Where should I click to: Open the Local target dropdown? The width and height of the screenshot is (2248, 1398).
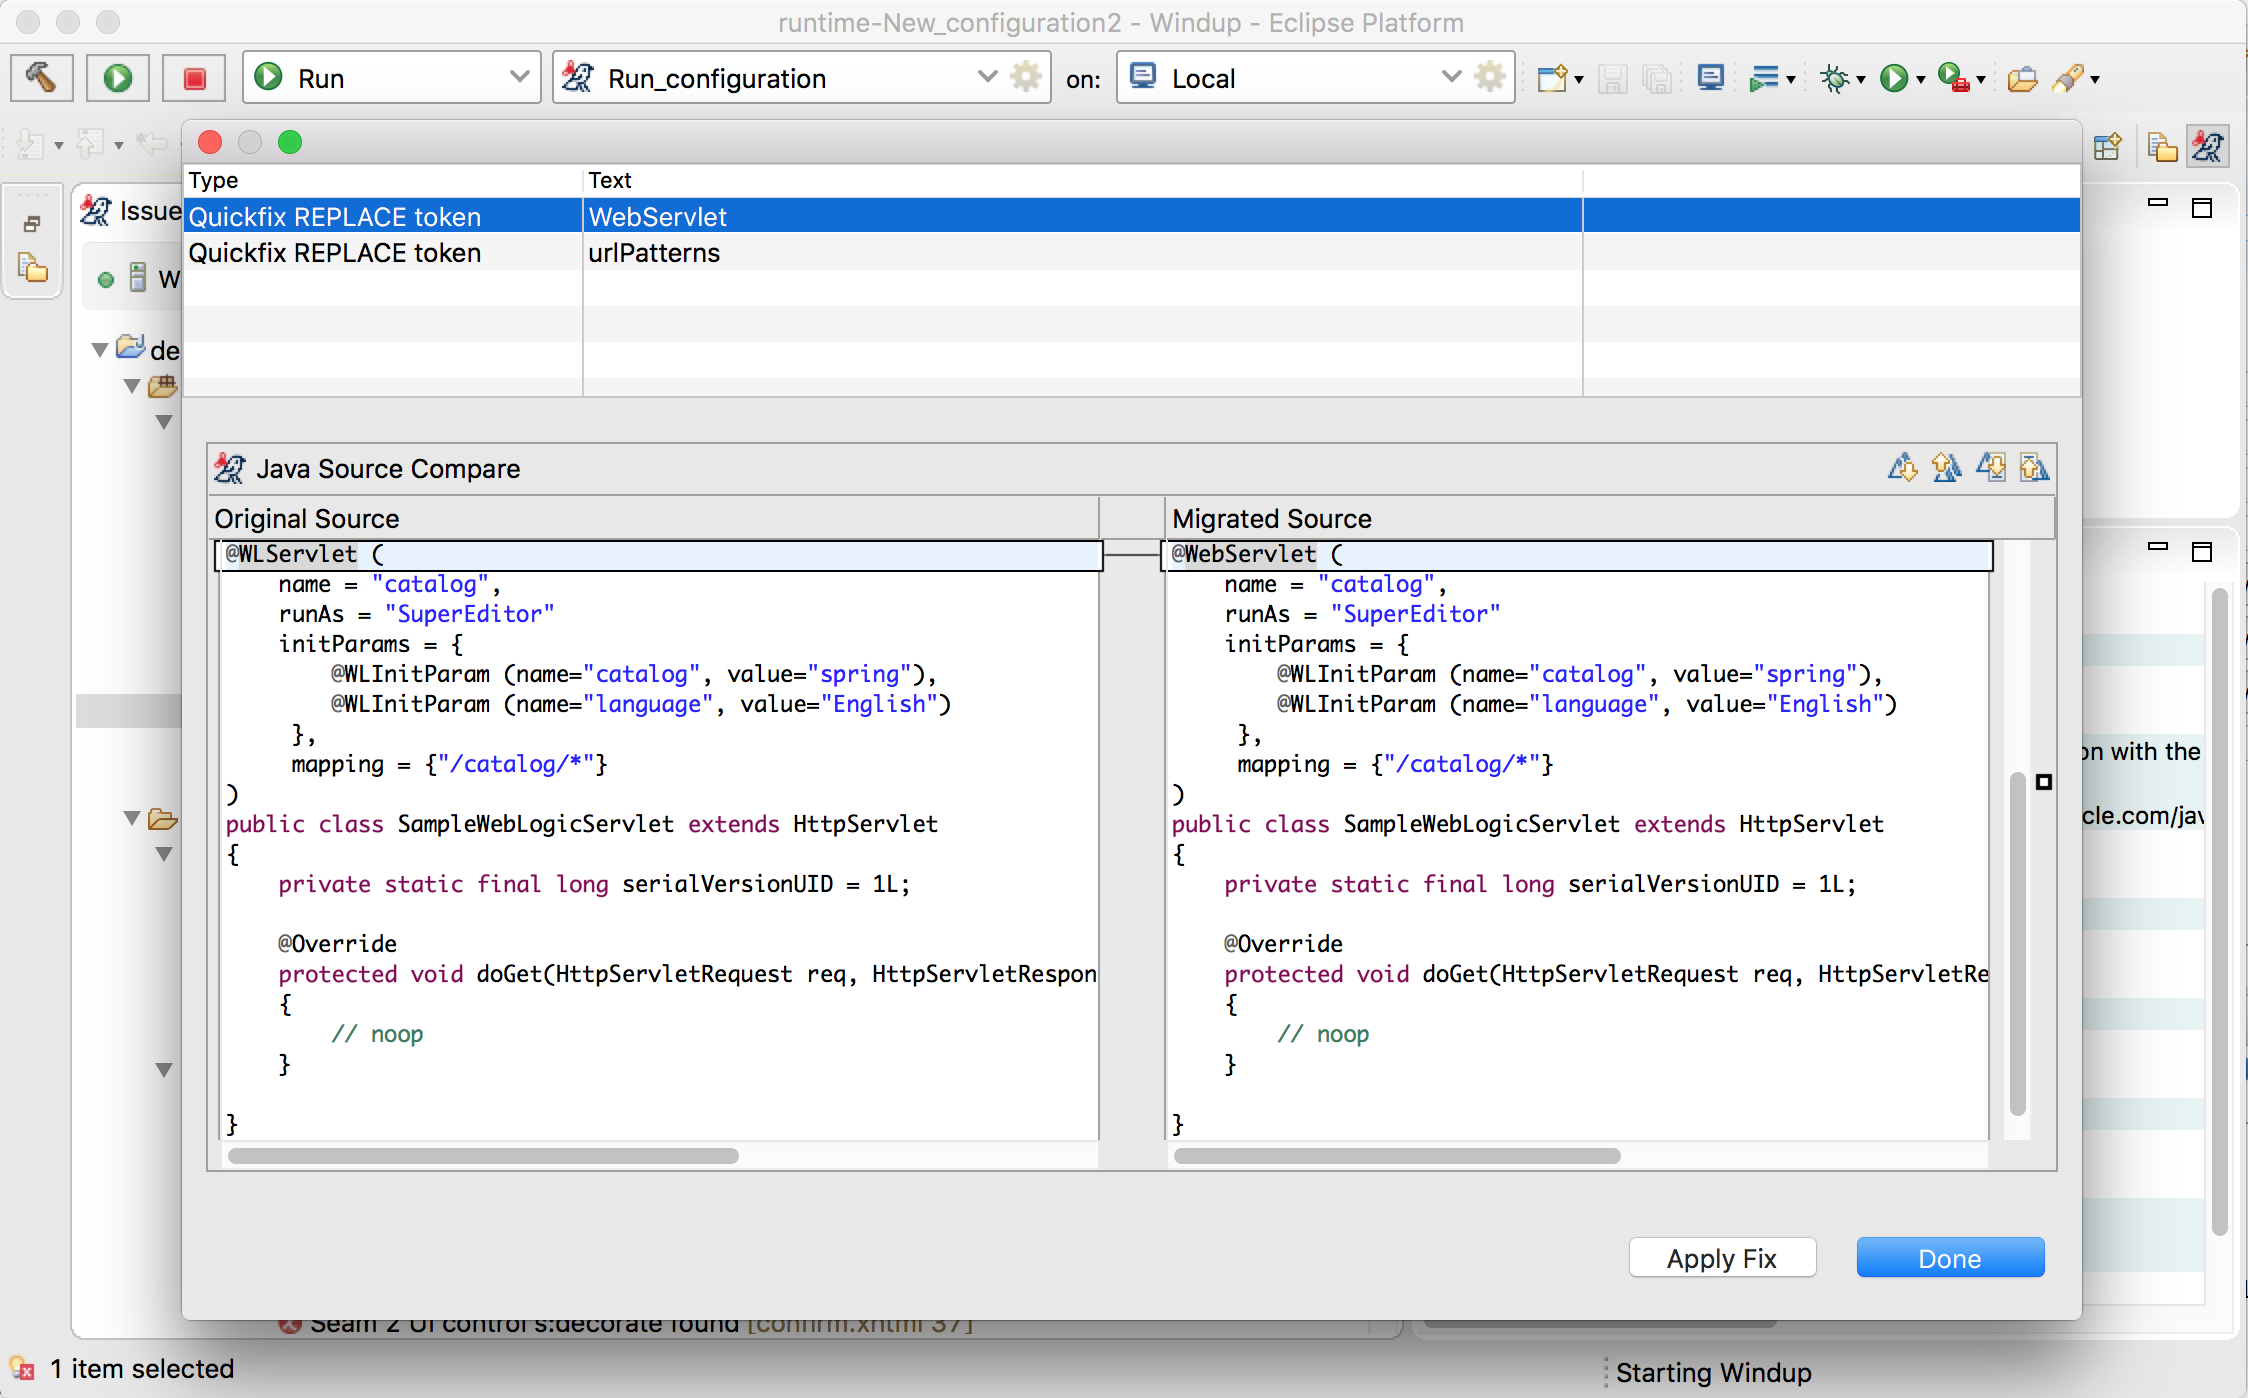pos(1451,78)
